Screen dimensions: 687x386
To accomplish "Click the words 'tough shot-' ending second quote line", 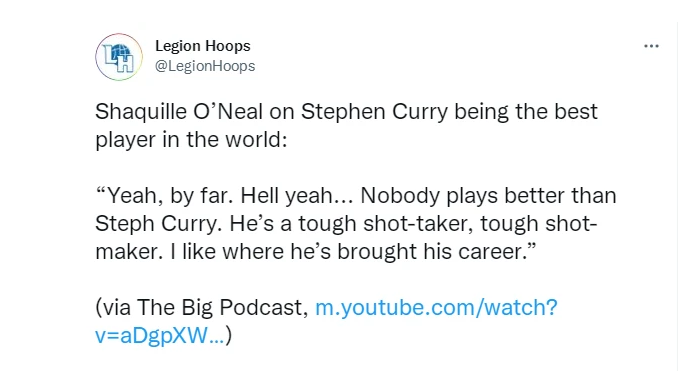I will (x=539, y=223).
